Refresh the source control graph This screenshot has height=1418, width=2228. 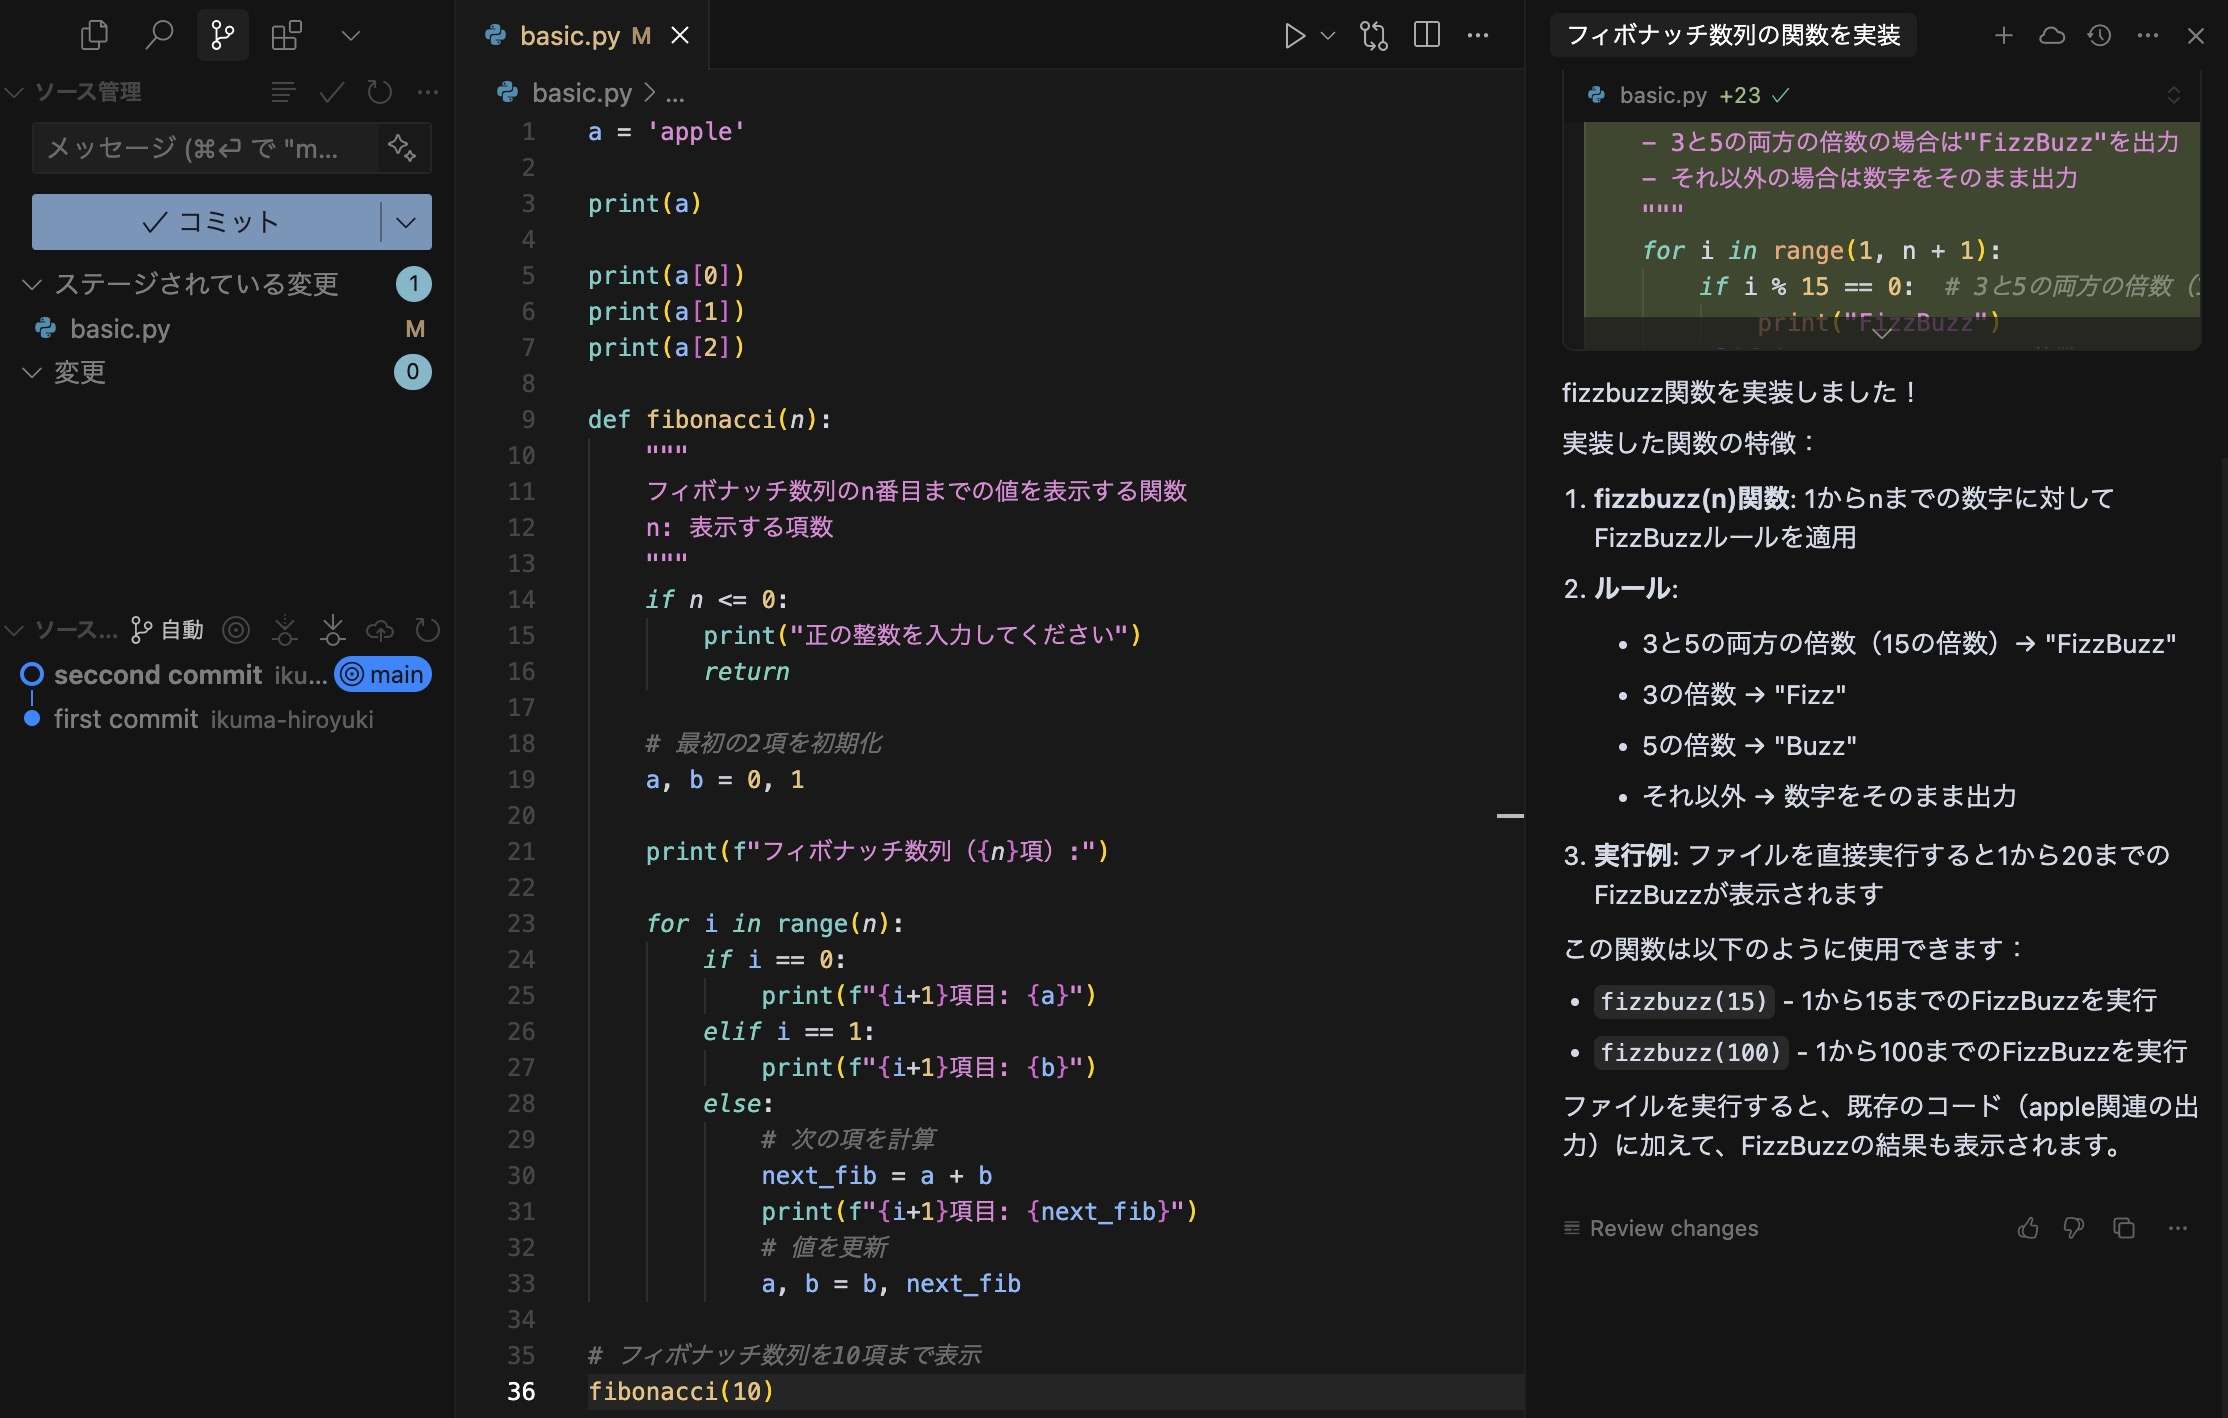tap(428, 630)
